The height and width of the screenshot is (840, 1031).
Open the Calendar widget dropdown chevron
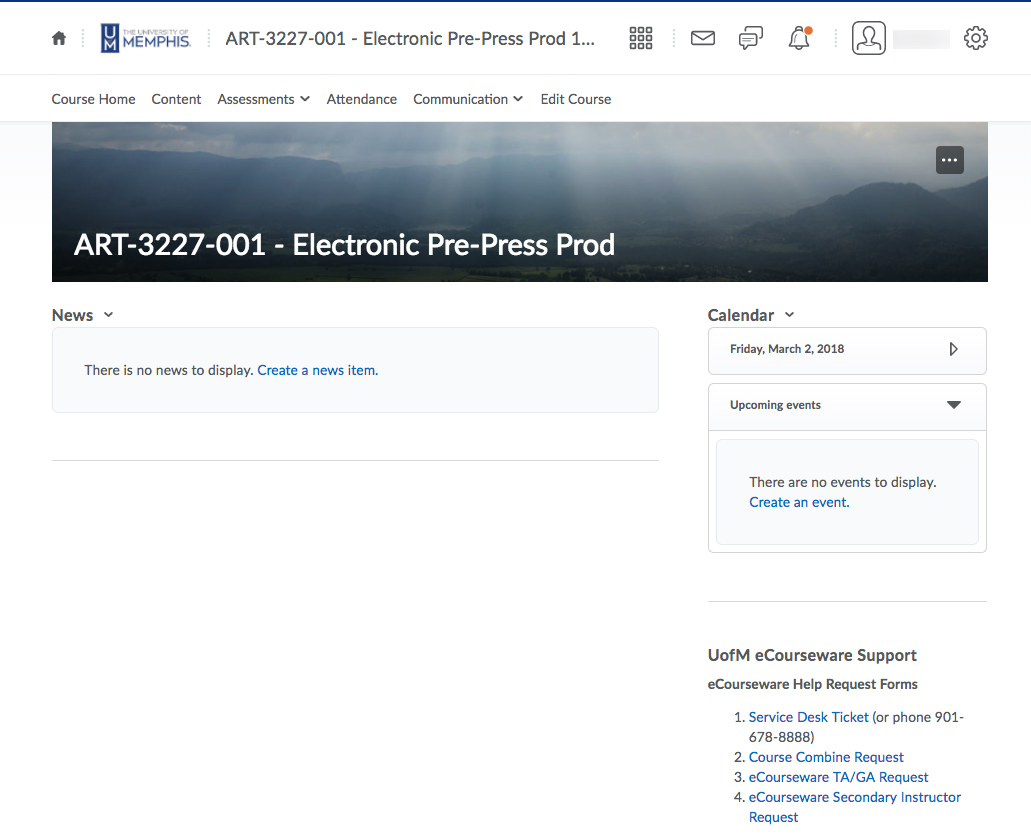(x=789, y=315)
